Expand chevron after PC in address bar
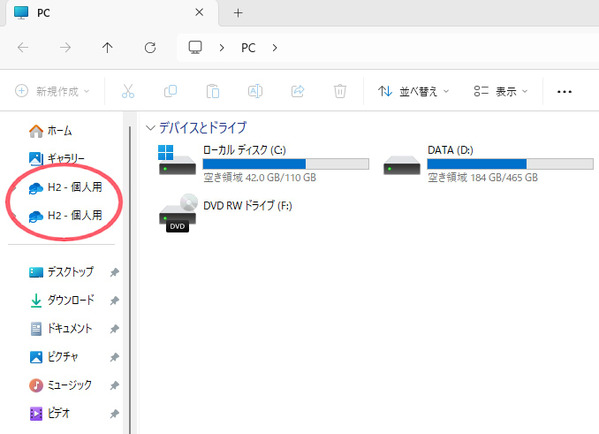This screenshot has height=434, width=599. point(275,48)
